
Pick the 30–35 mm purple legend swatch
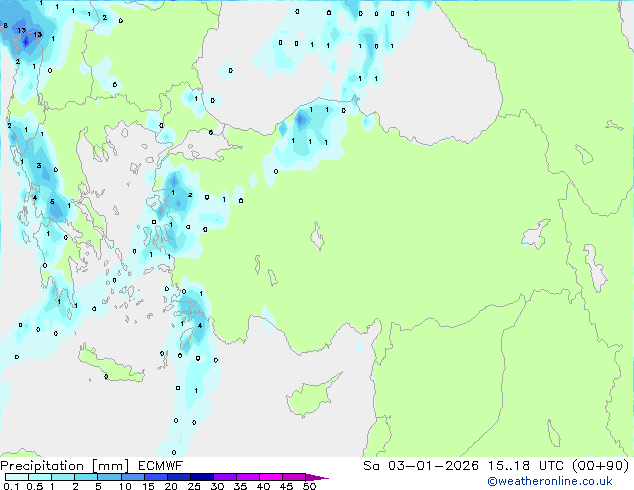(x=225, y=477)
